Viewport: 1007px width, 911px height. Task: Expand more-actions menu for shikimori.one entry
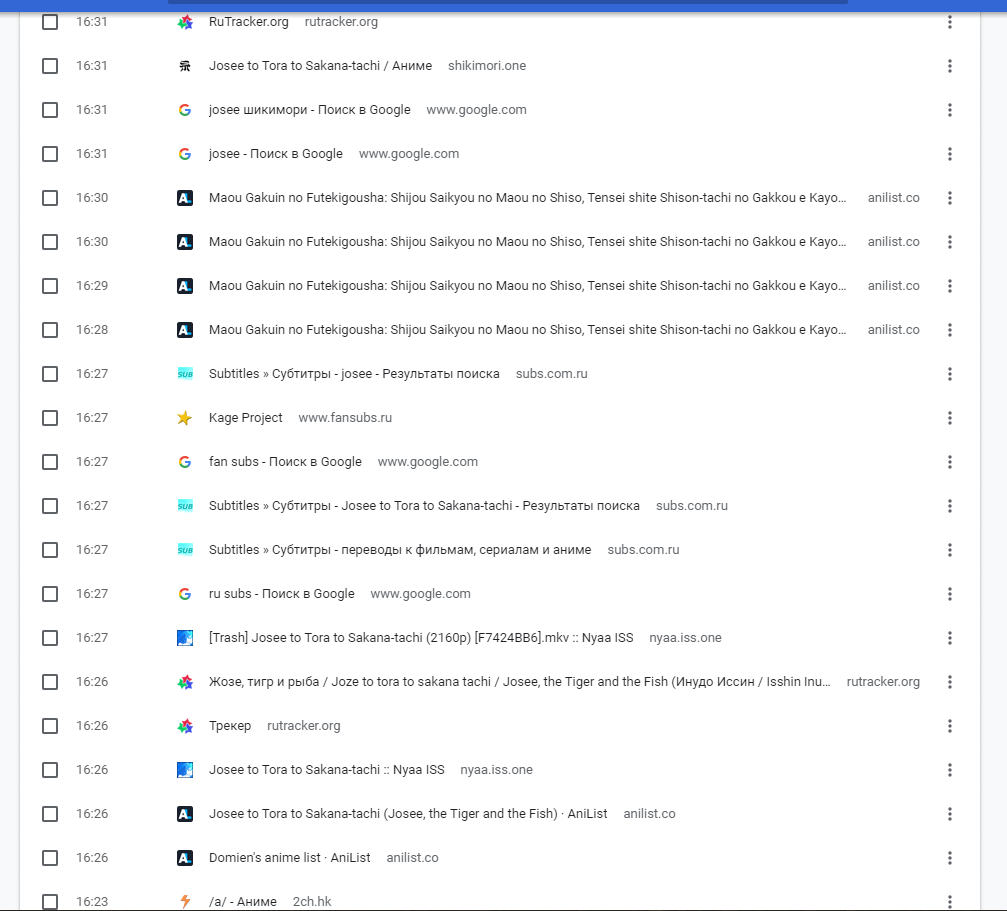point(949,66)
